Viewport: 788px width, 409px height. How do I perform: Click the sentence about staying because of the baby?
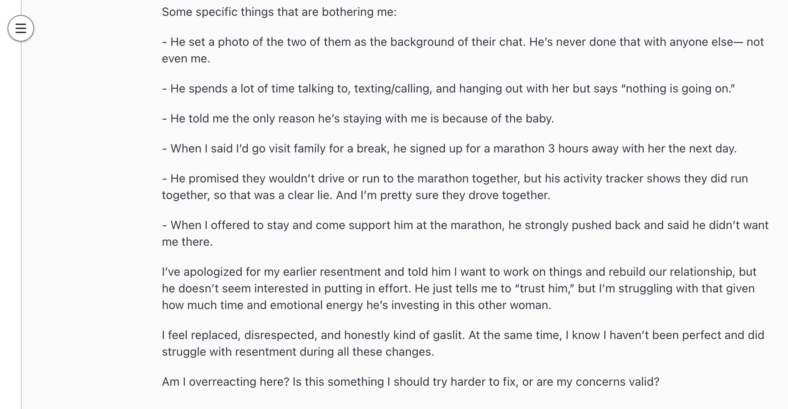click(x=358, y=119)
